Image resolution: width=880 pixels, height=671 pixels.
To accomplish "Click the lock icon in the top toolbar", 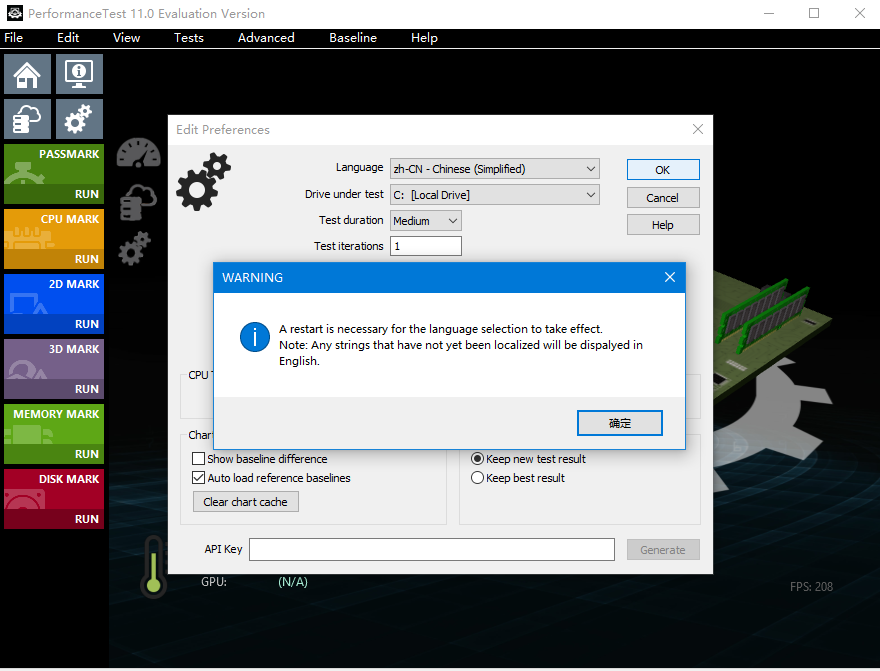I will click(x=27, y=119).
